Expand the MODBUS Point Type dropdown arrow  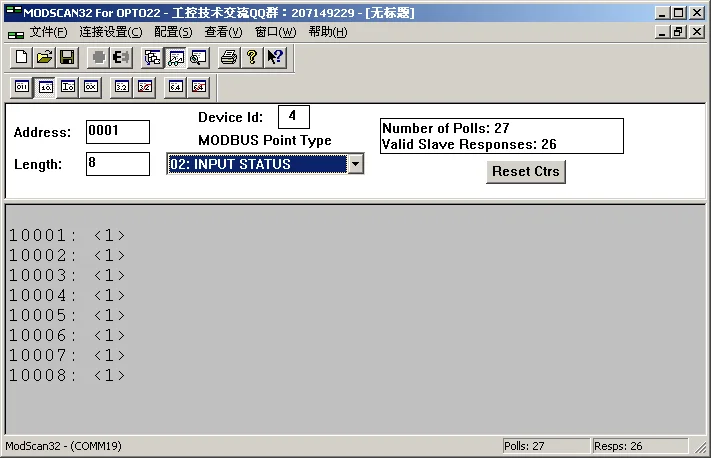tap(356, 164)
